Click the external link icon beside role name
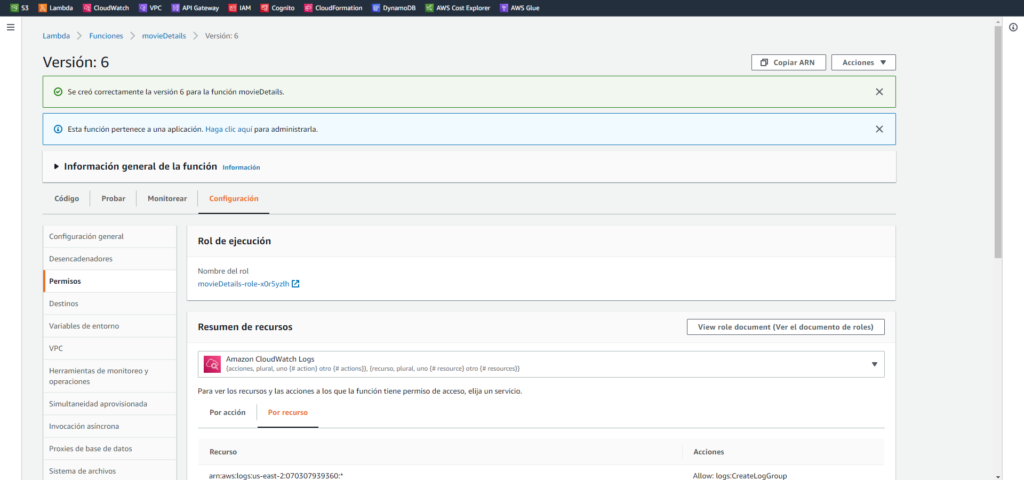Screen dimensions: 1024x480 296,284
